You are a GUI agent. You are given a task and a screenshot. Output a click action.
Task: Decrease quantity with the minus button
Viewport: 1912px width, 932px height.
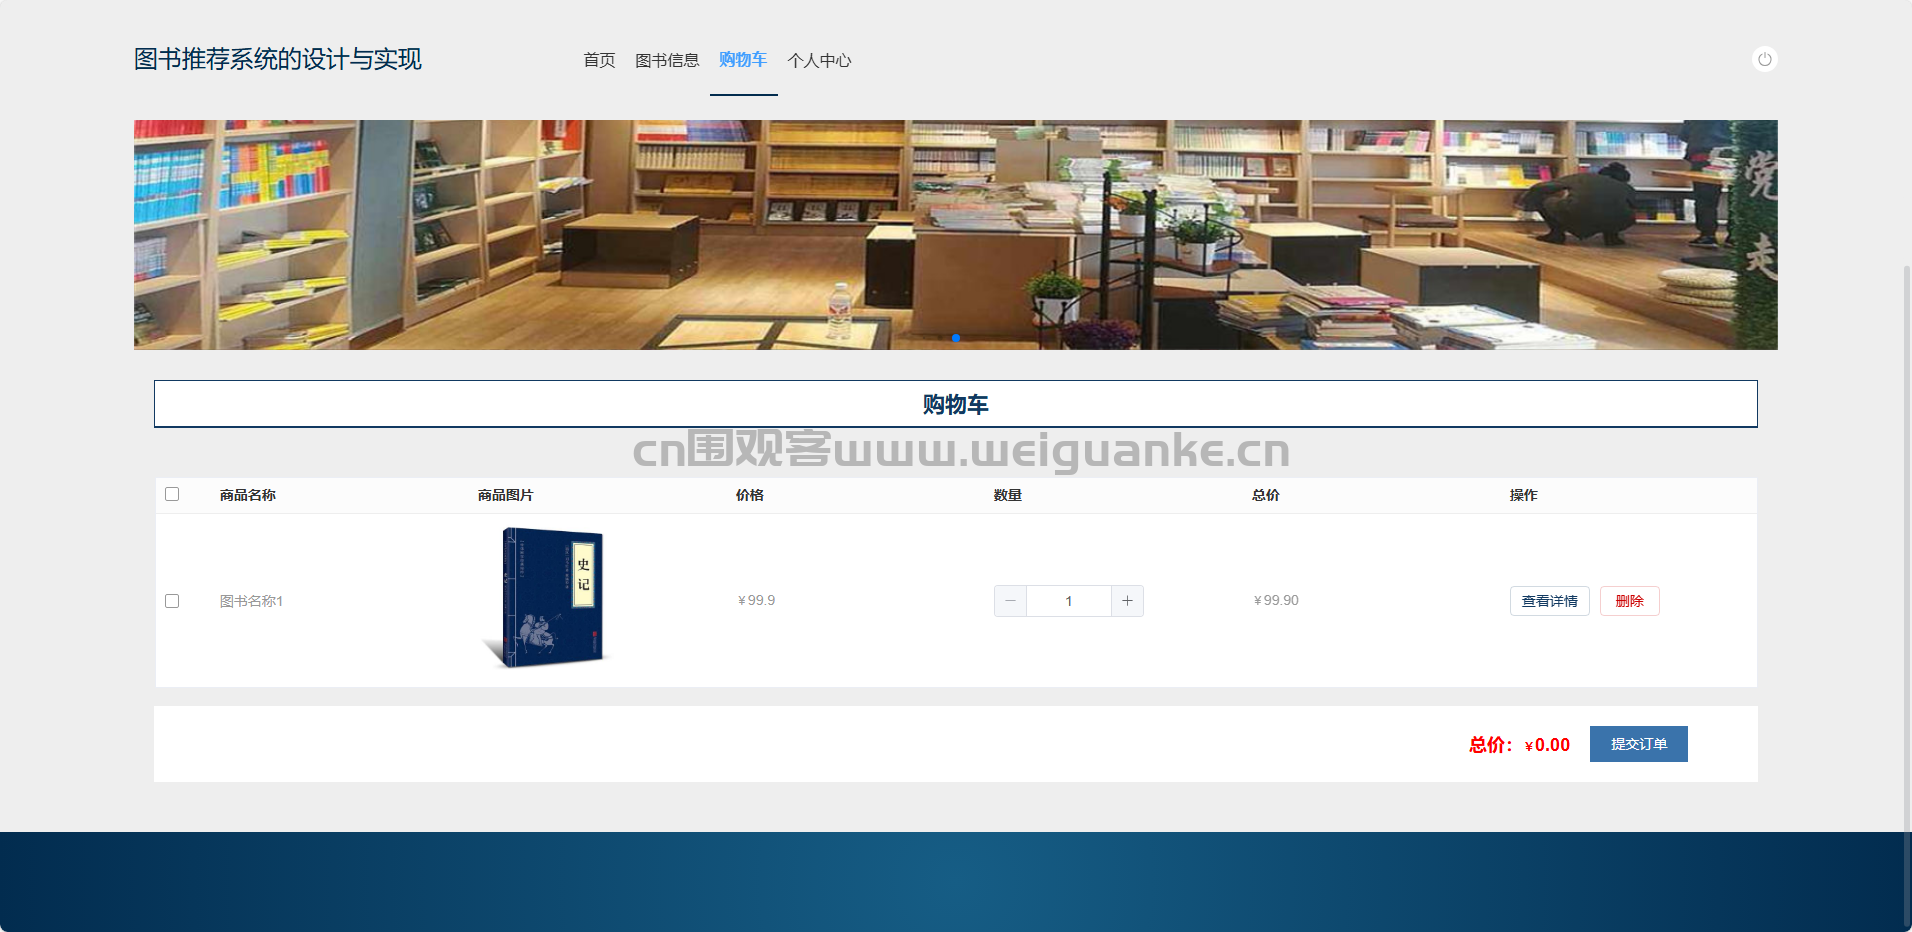pos(1010,601)
